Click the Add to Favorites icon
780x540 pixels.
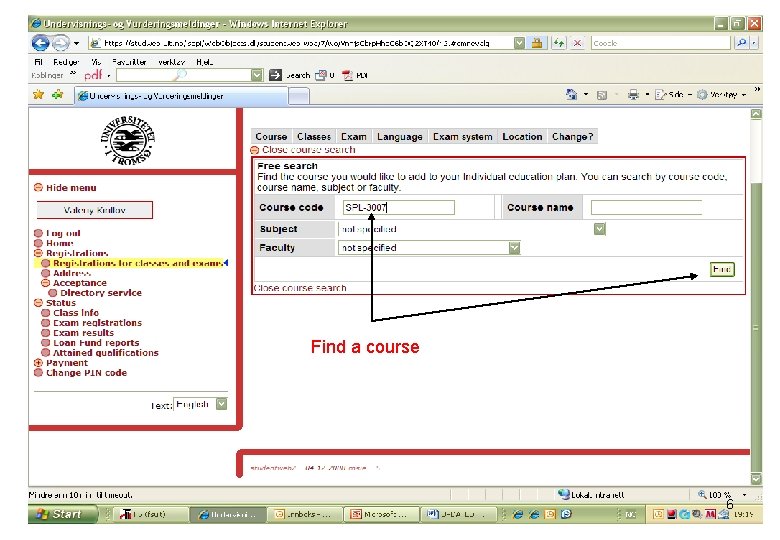coord(58,94)
